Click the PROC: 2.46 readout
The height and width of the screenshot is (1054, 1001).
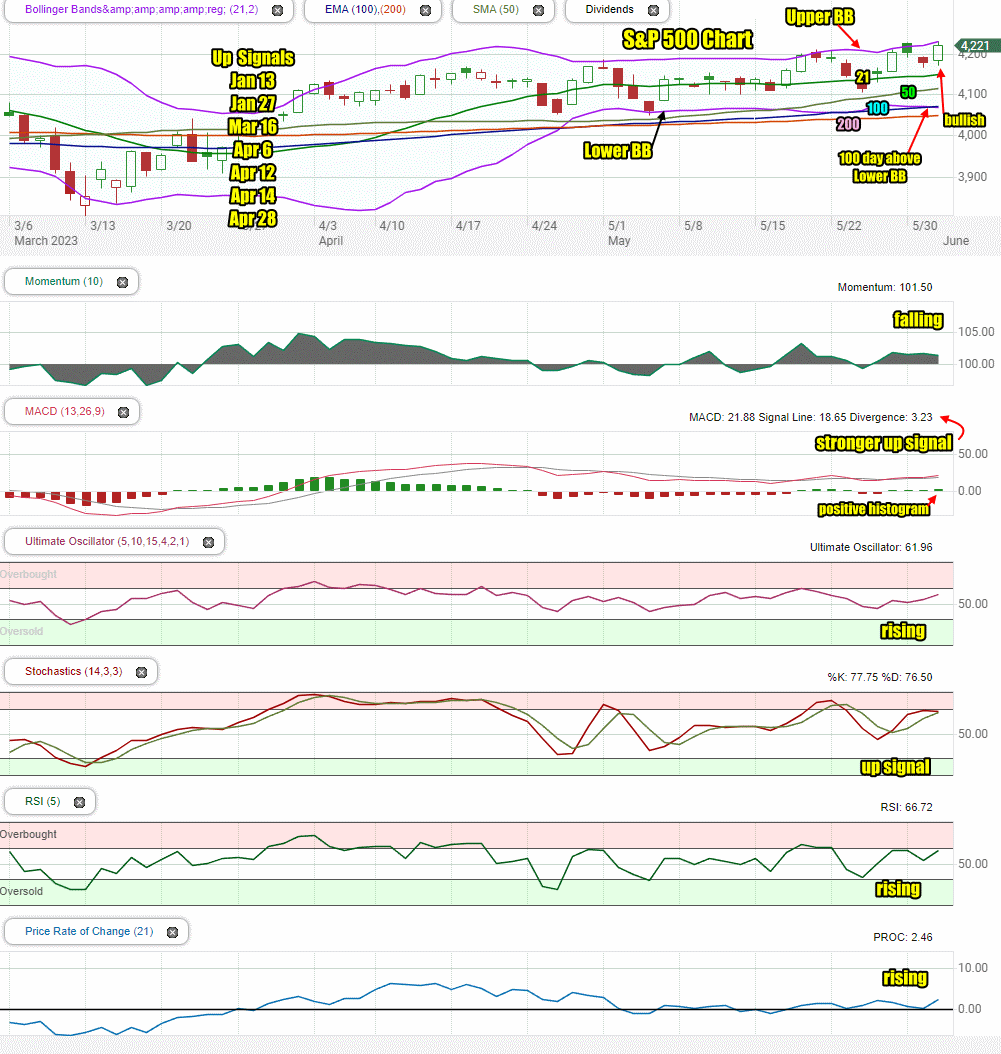pyautogui.click(x=902, y=937)
